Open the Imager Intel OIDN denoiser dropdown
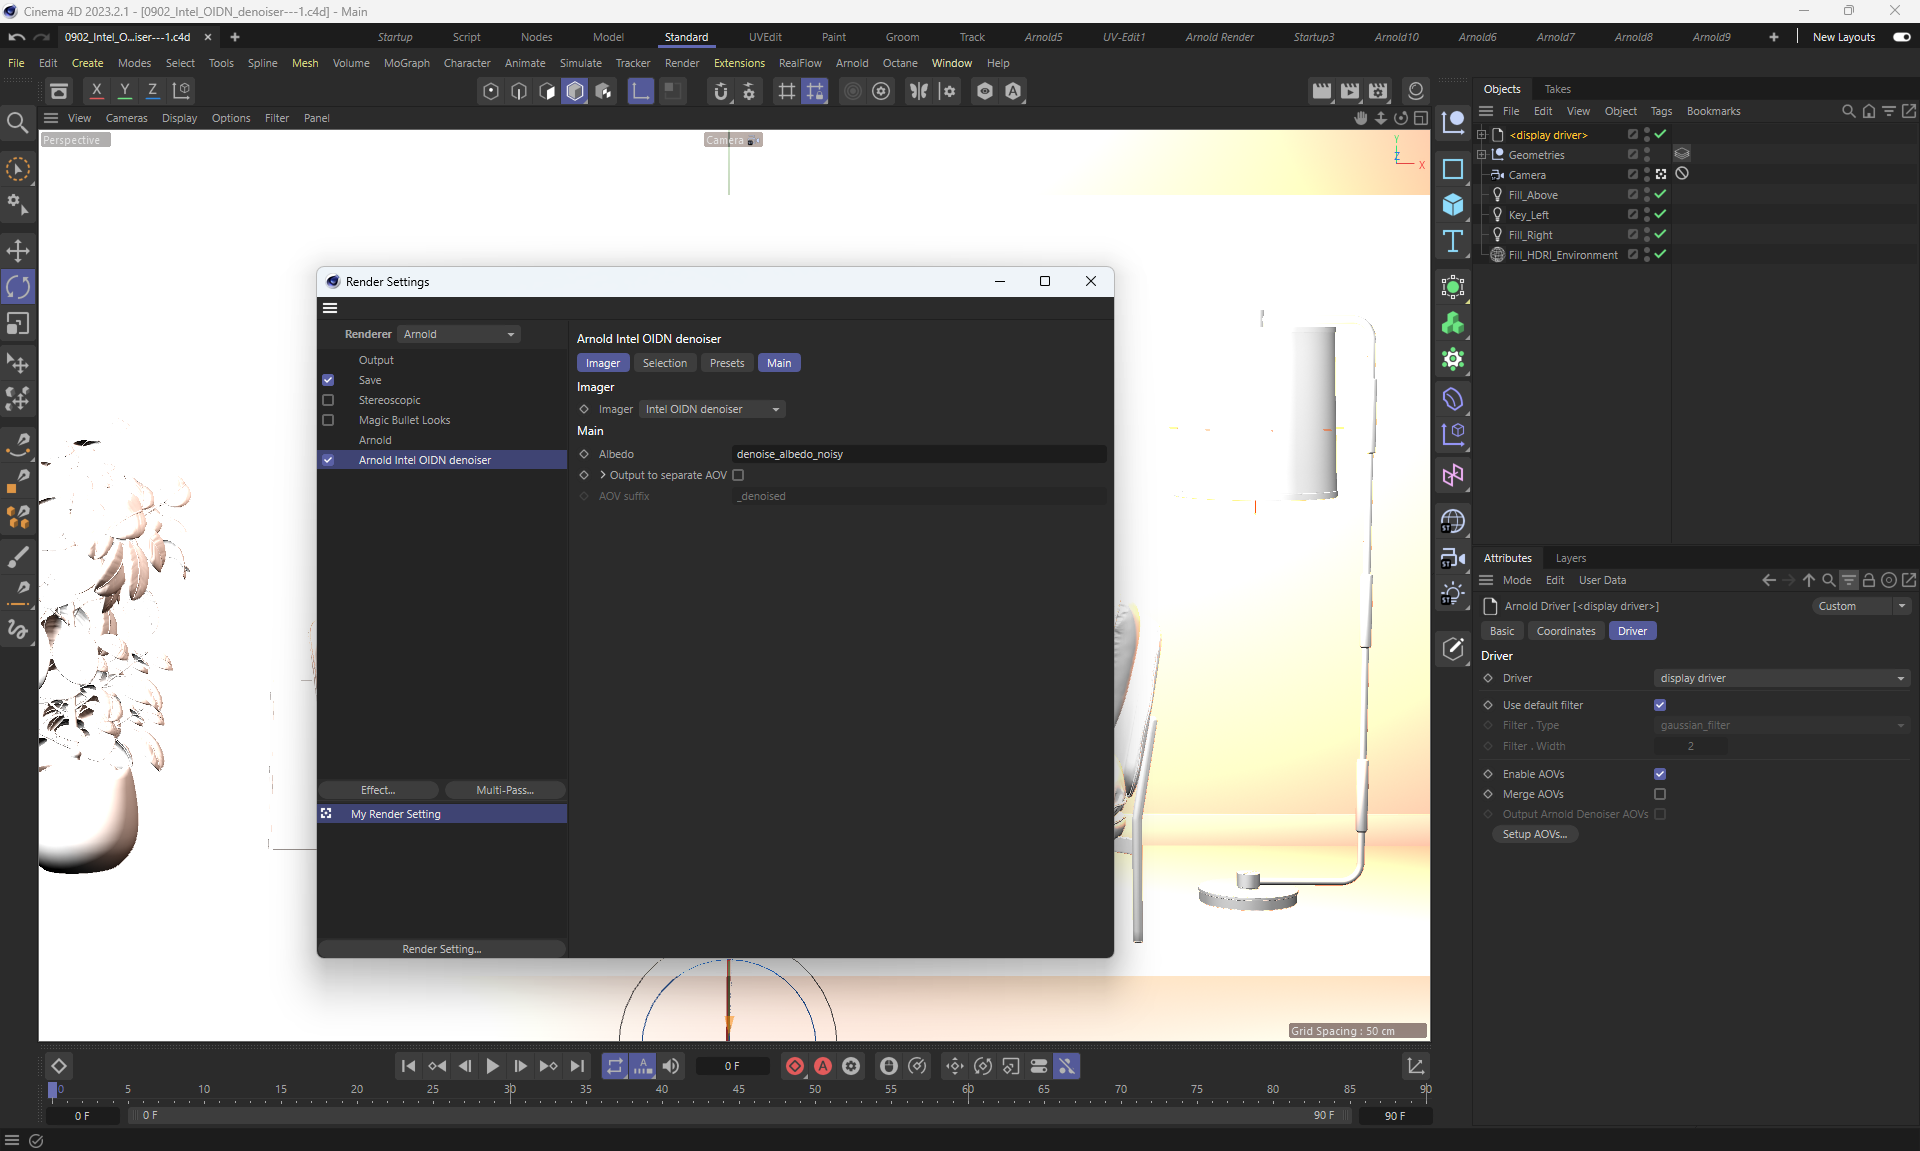This screenshot has height=1151, width=1920. [712, 409]
